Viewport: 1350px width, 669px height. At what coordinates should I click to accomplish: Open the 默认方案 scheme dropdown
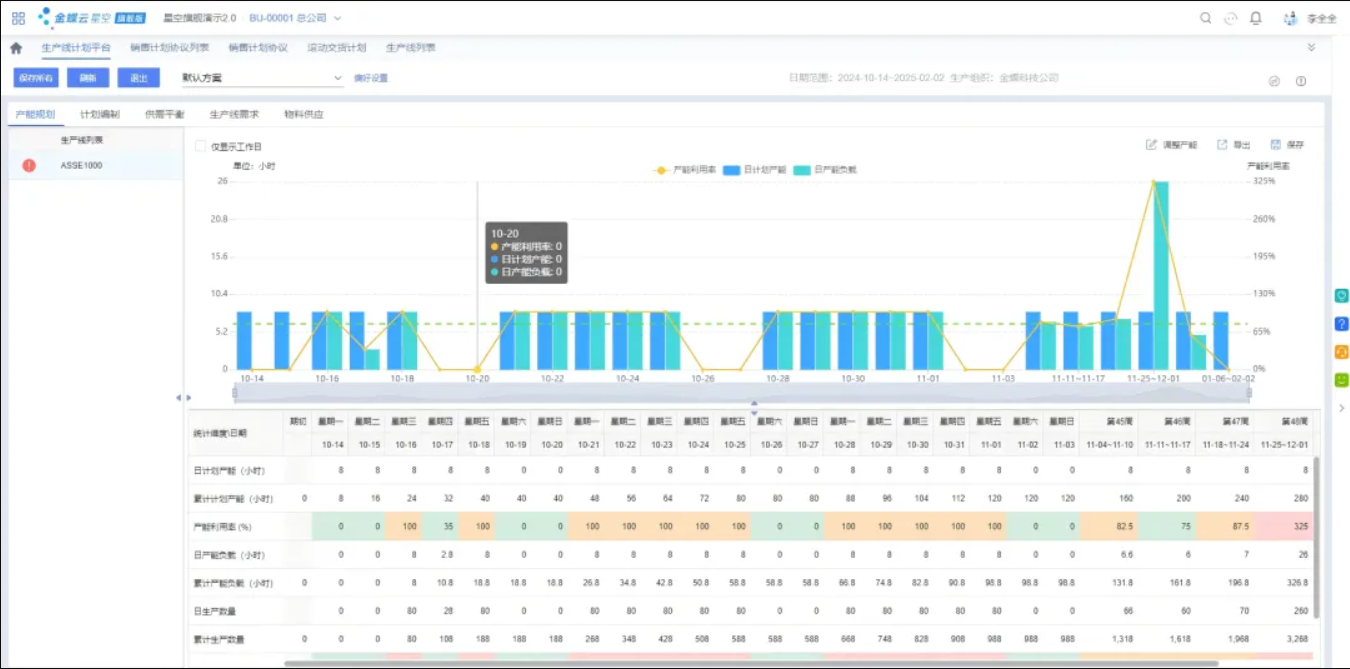coord(261,78)
